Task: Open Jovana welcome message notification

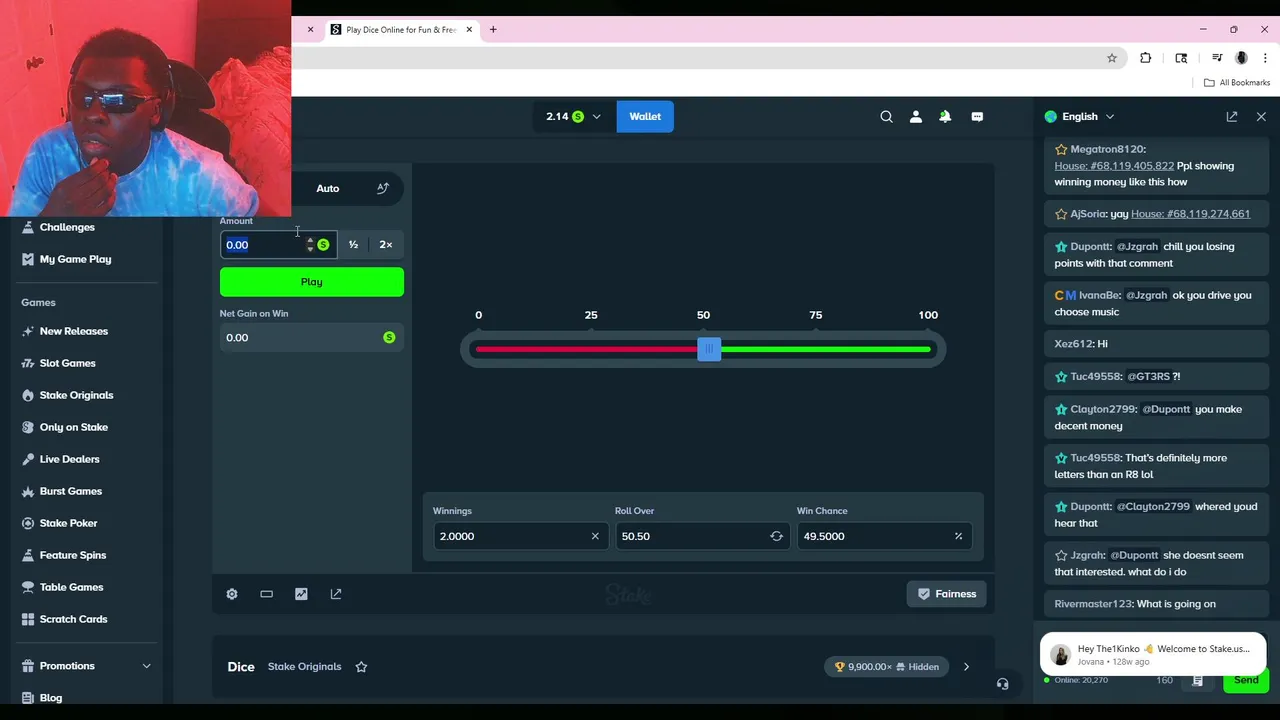Action: [x=1153, y=655]
